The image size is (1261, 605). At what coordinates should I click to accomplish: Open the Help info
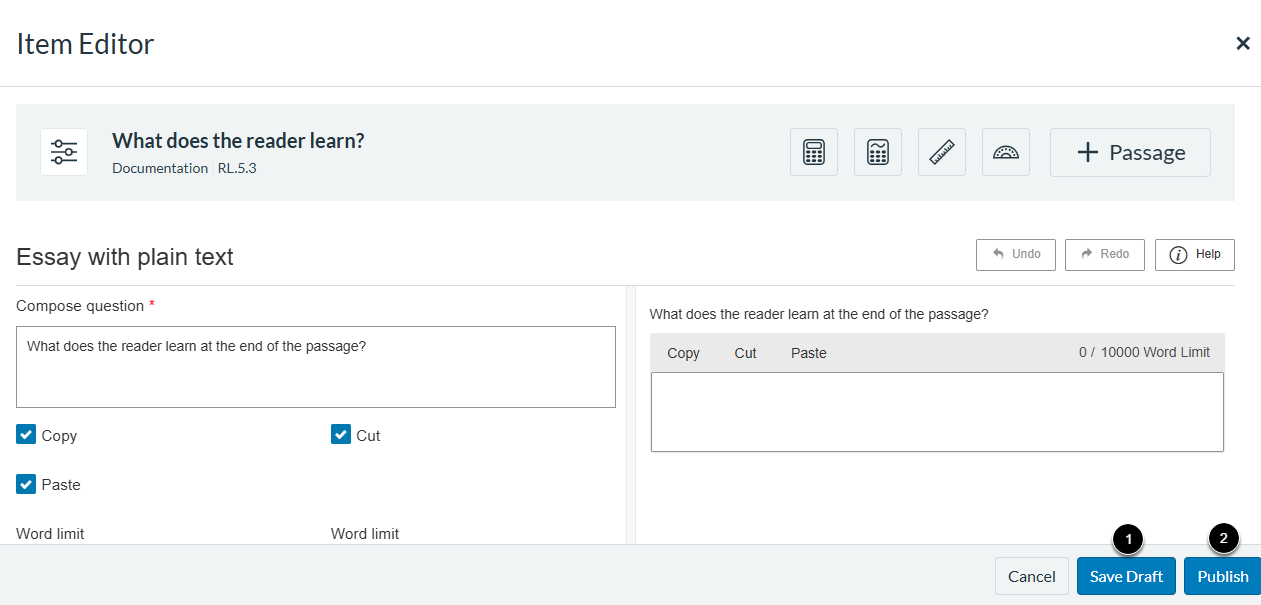(1194, 254)
